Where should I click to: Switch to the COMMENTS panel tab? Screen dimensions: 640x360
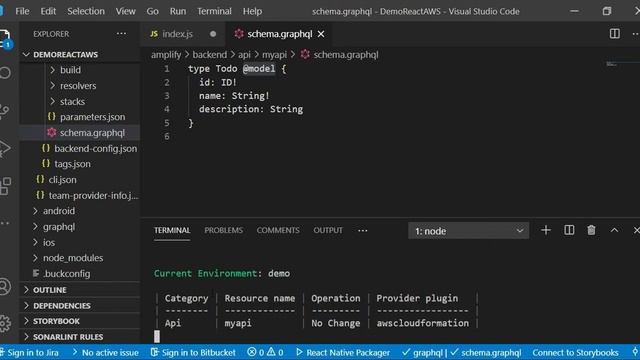coord(278,231)
